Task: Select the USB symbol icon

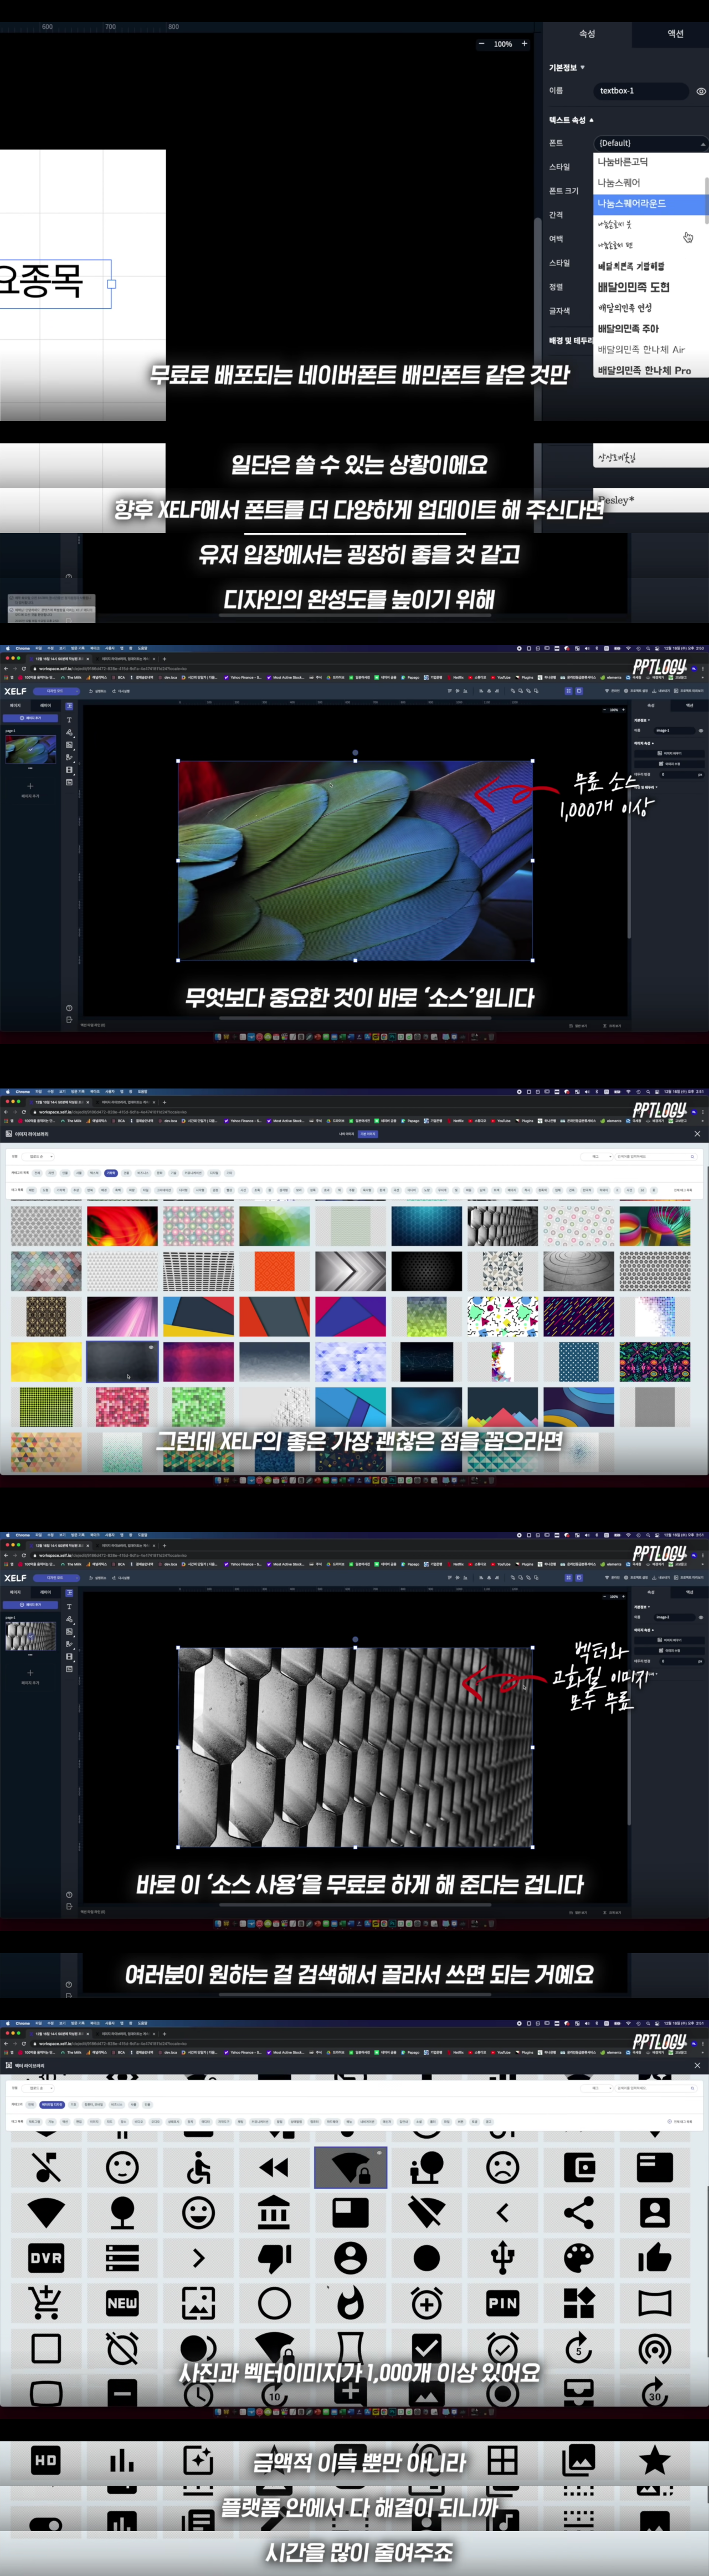Action: (502, 2258)
